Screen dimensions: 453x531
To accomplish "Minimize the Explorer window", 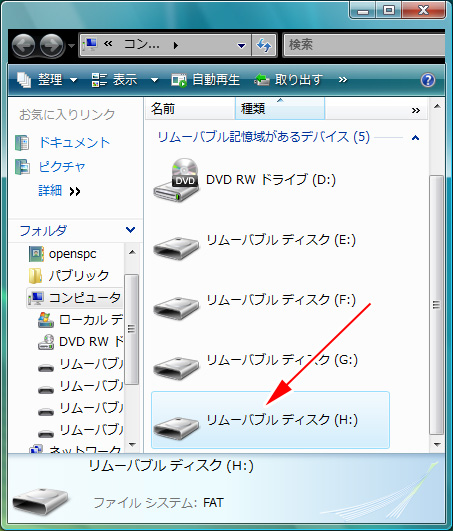I will (x=363, y=10).
